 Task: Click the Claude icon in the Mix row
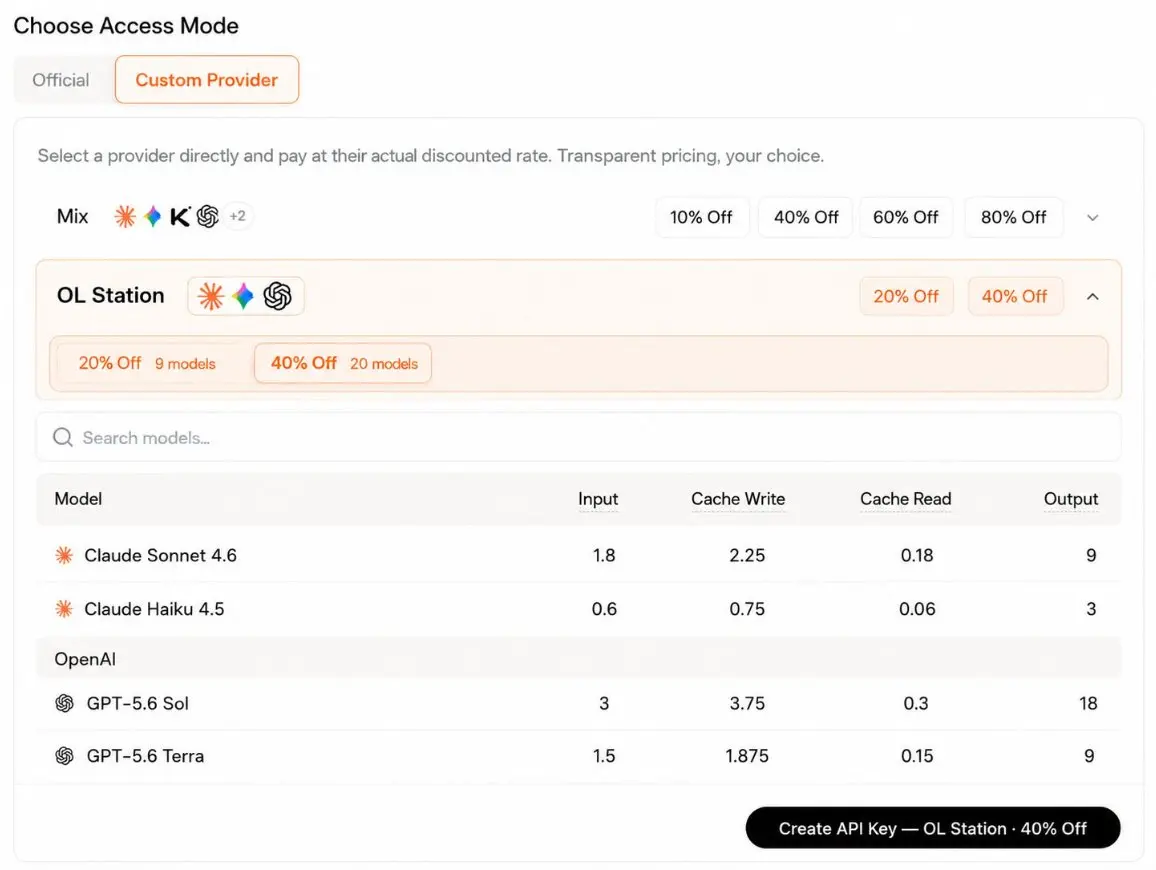(x=125, y=216)
